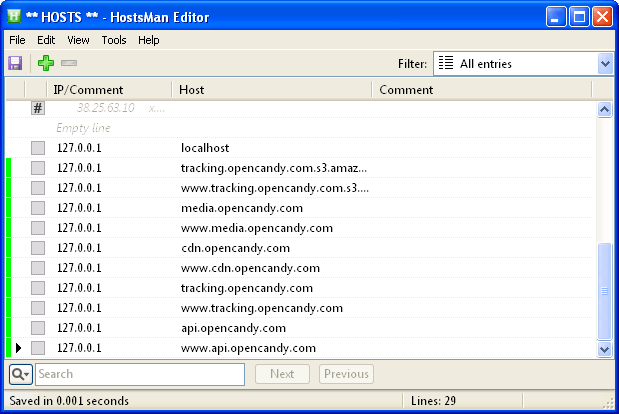Select host www.tracking.opencandy.com.s3....
The width and height of the screenshot is (619, 414).
point(275,188)
